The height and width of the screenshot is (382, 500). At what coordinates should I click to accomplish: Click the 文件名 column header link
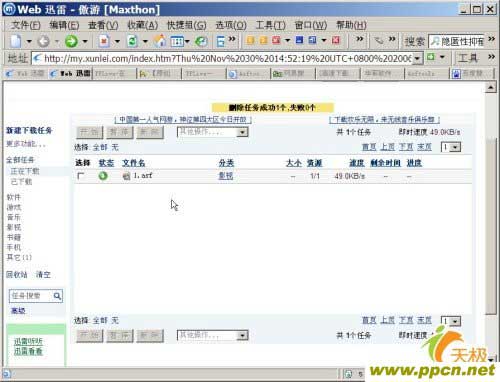tap(133, 163)
